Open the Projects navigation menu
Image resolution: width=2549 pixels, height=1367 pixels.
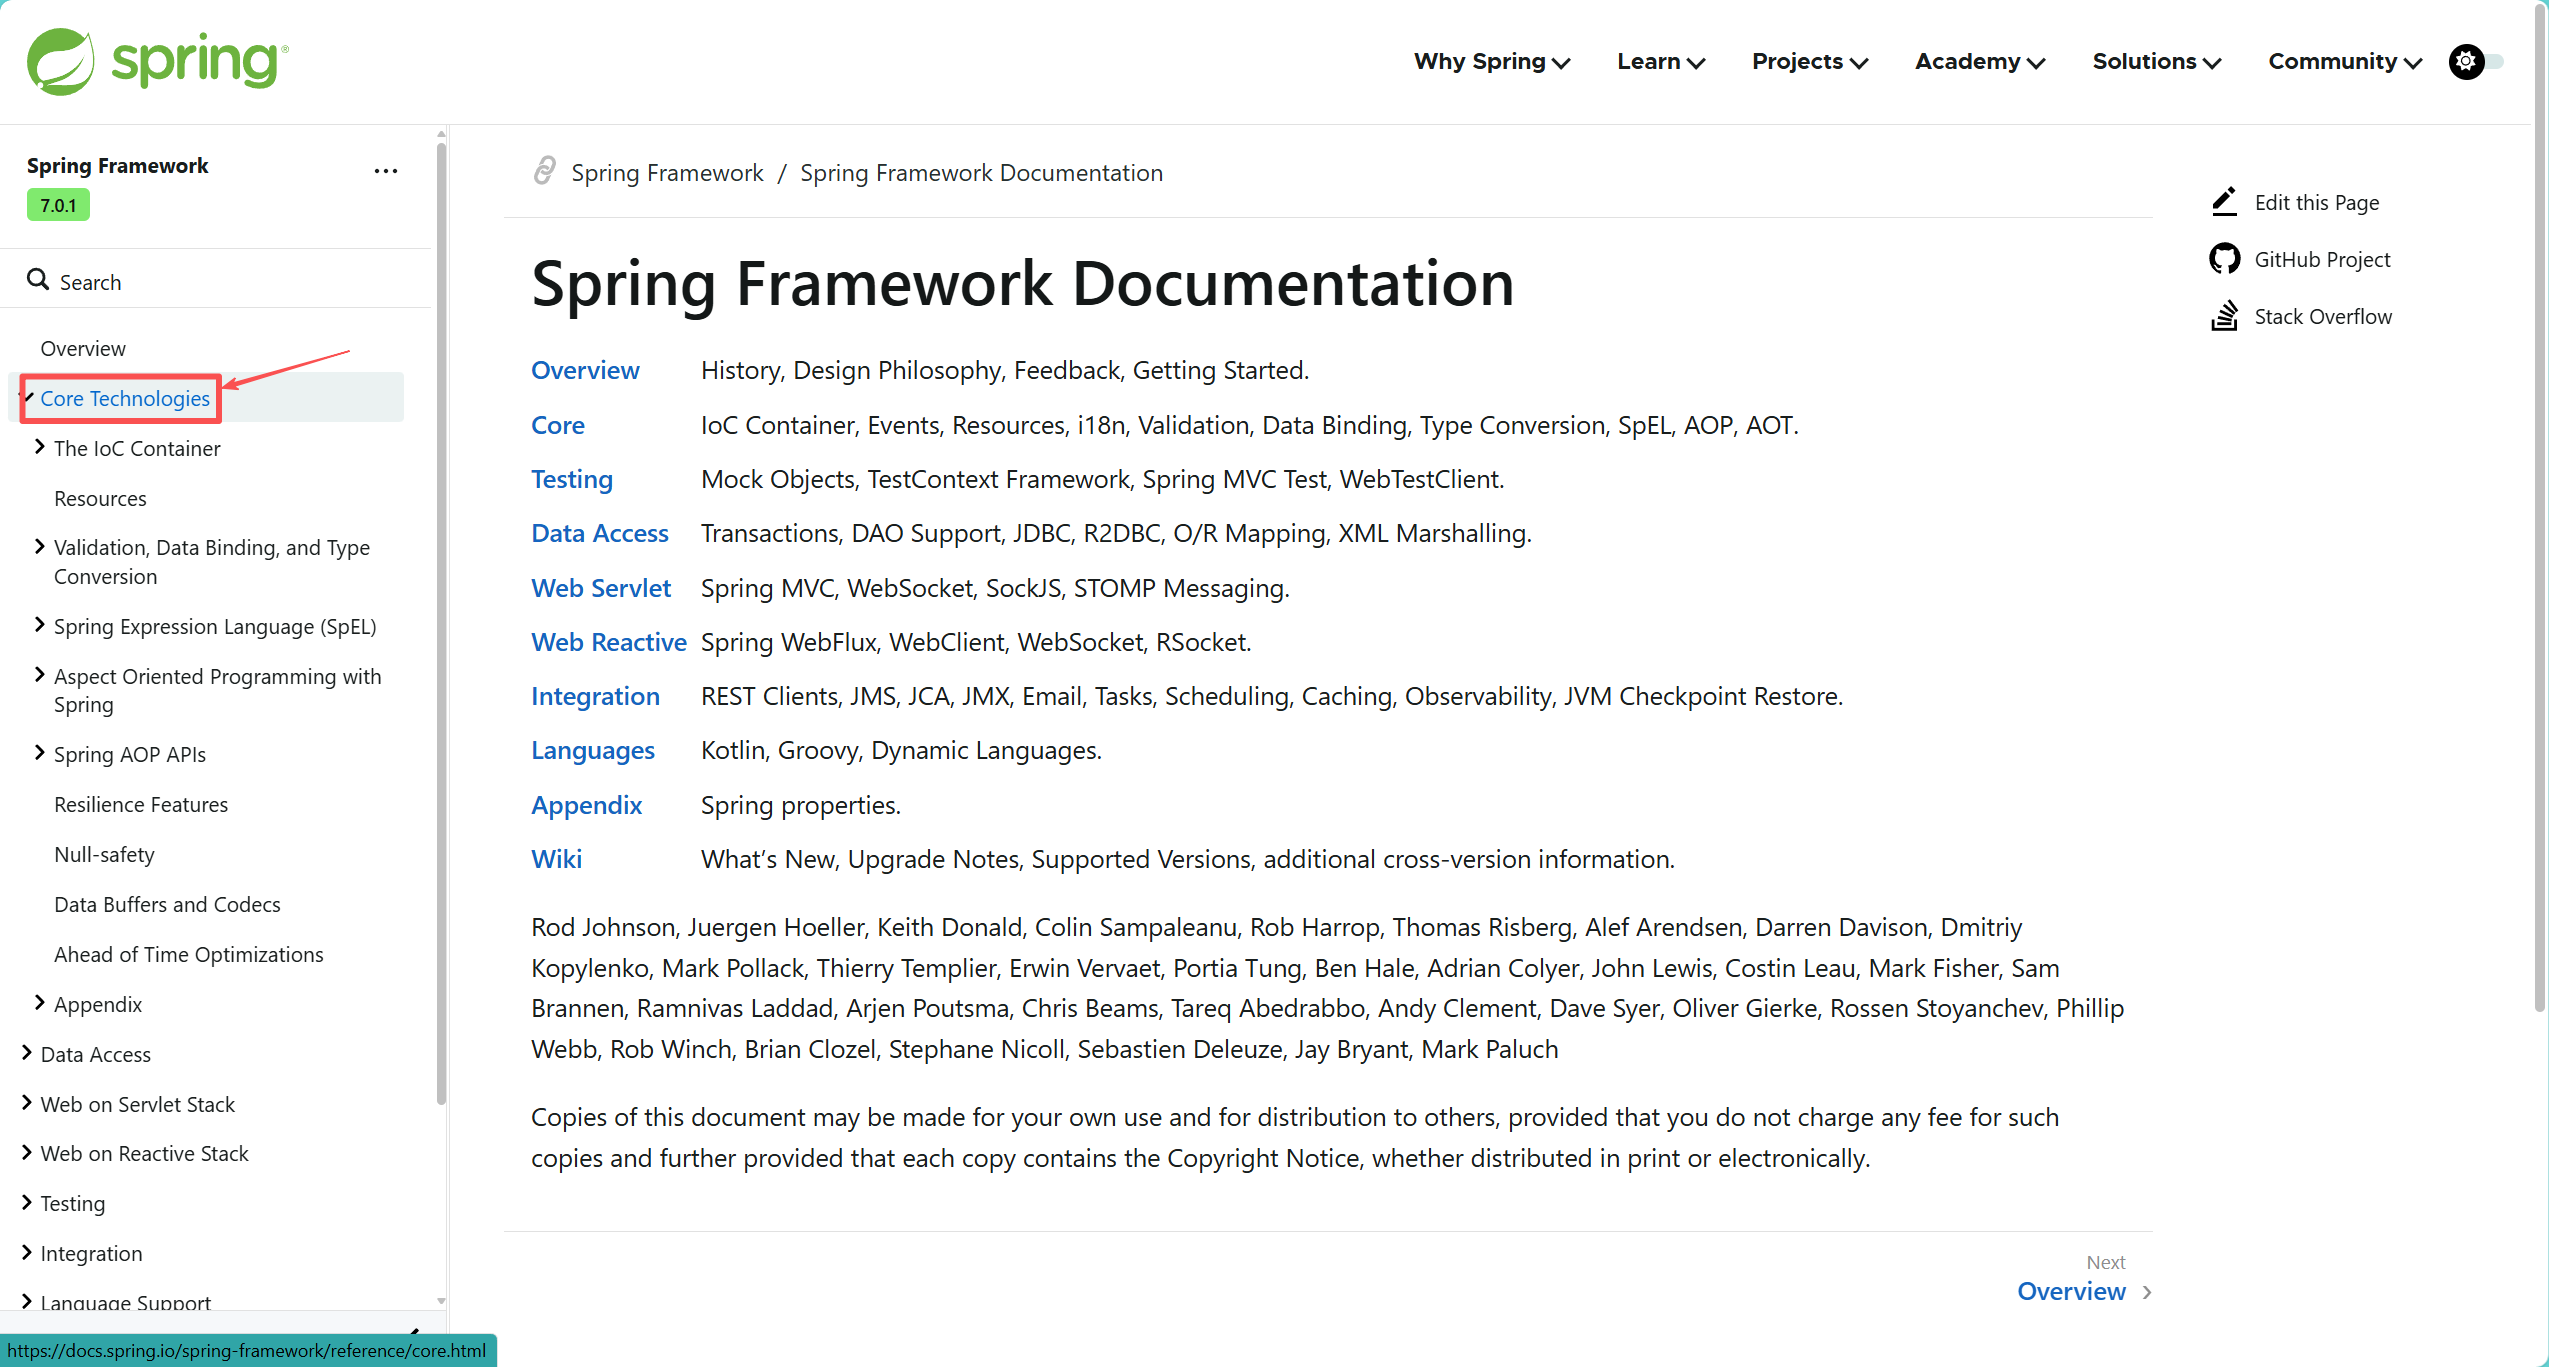1809,62
